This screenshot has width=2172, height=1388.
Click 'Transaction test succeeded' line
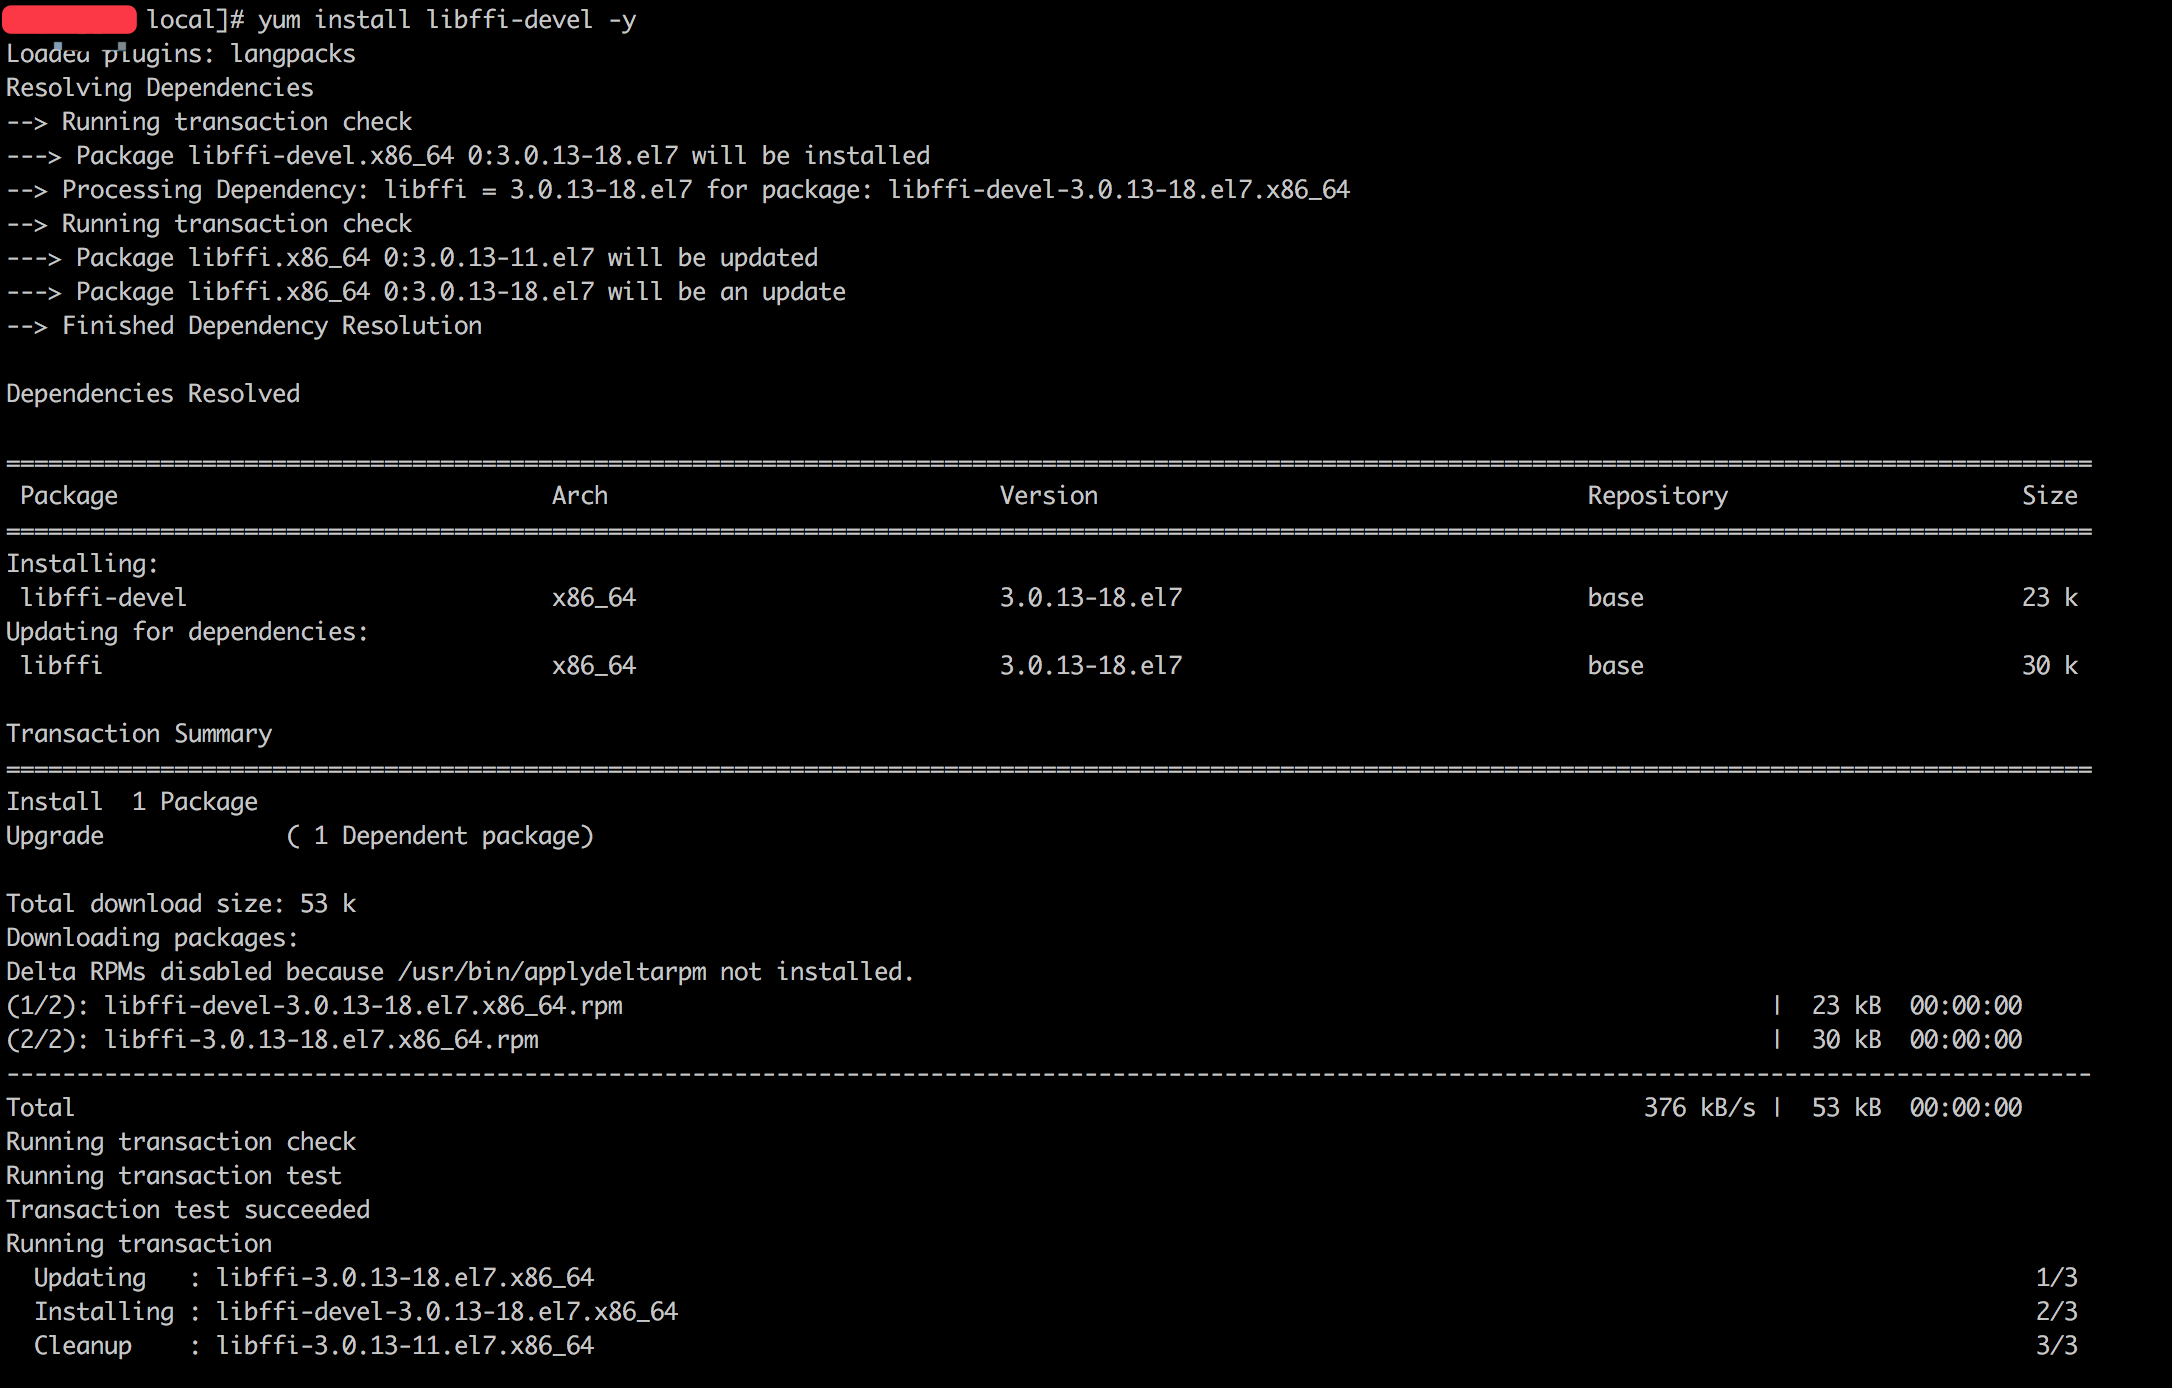pyautogui.click(x=188, y=1210)
